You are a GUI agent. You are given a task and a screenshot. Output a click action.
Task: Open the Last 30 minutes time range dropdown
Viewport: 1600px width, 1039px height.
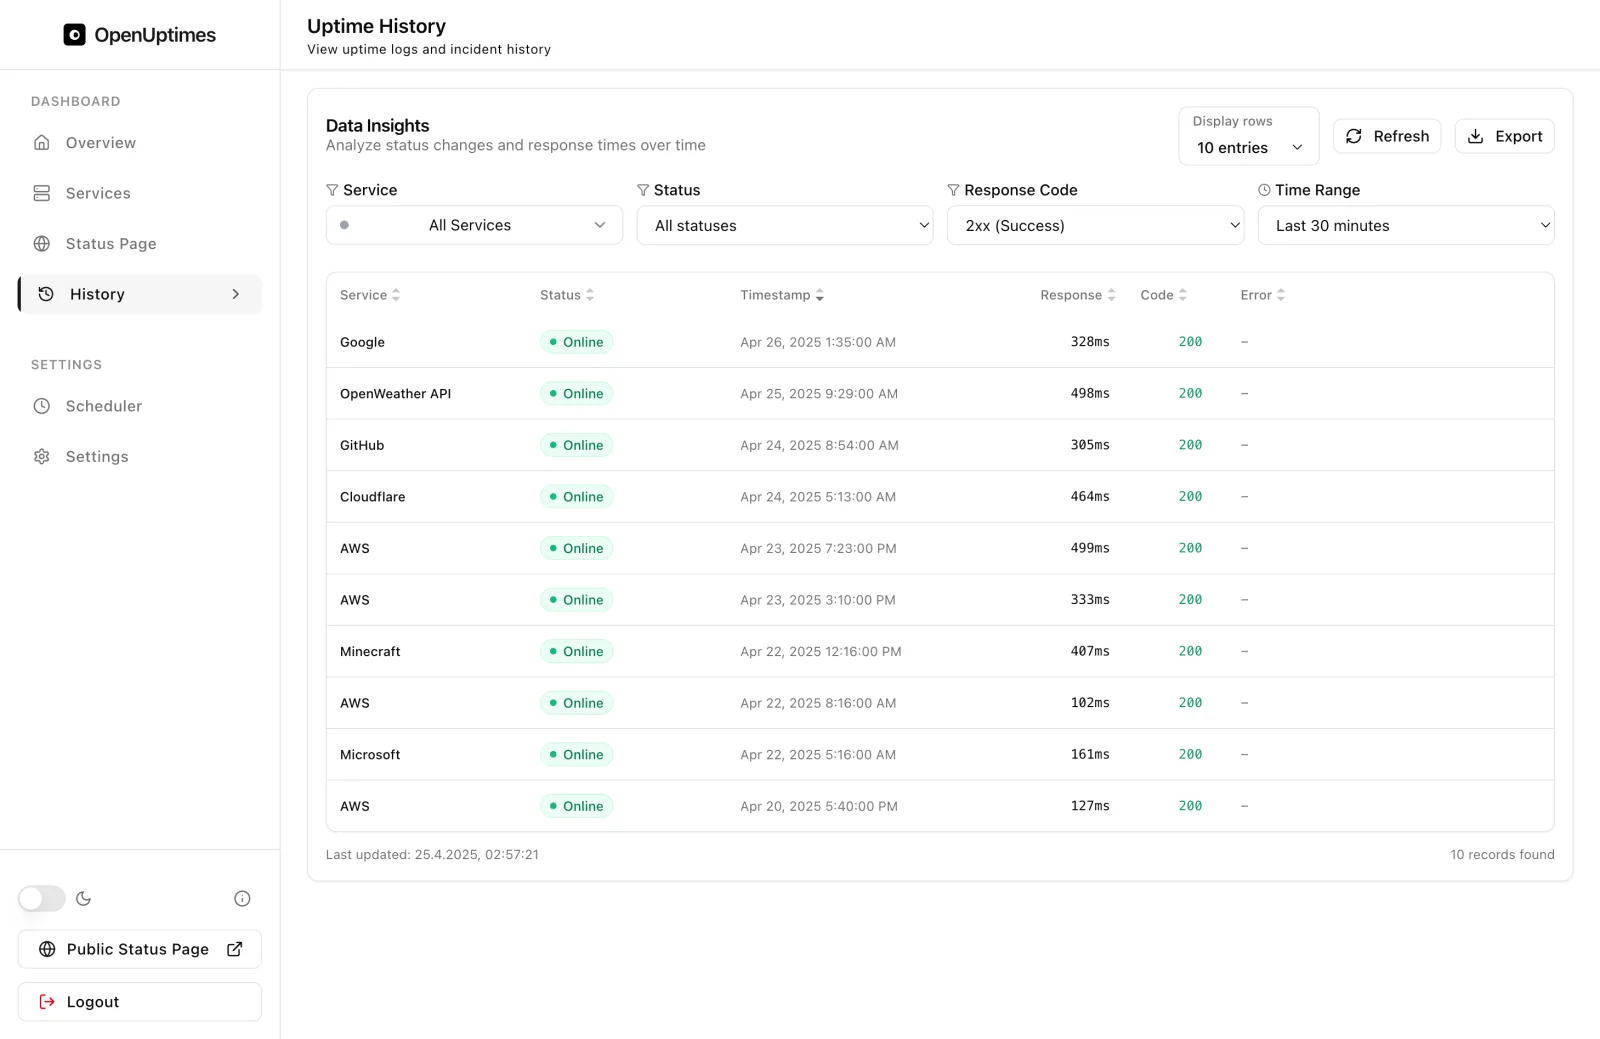1406,225
